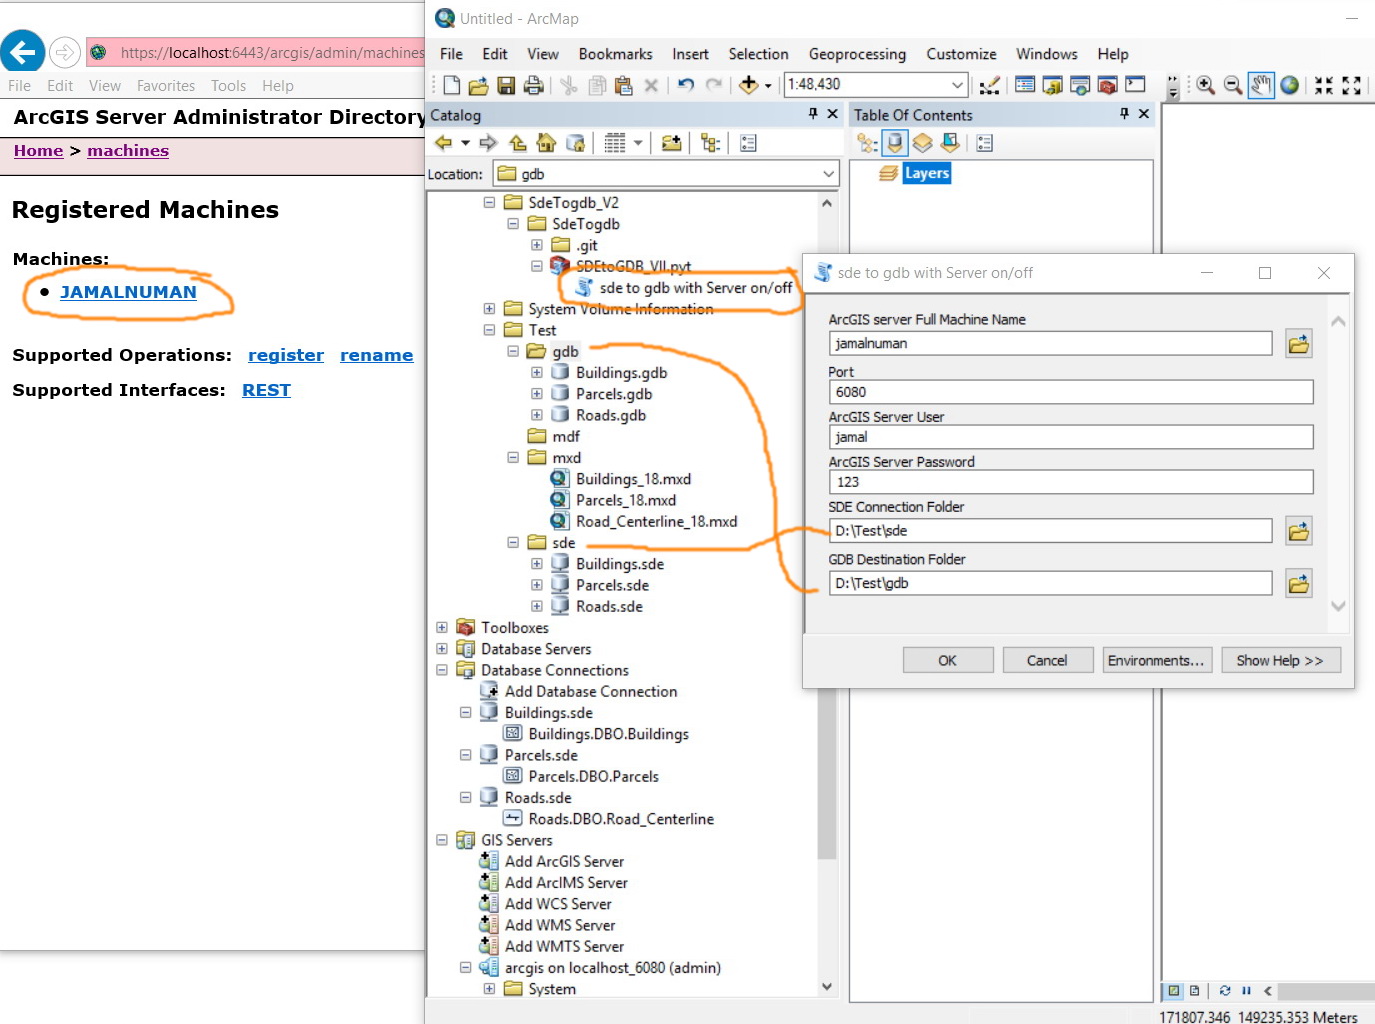Image resolution: width=1375 pixels, height=1024 pixels.
Task: Open the Selection menu
Action: (758, 54)
